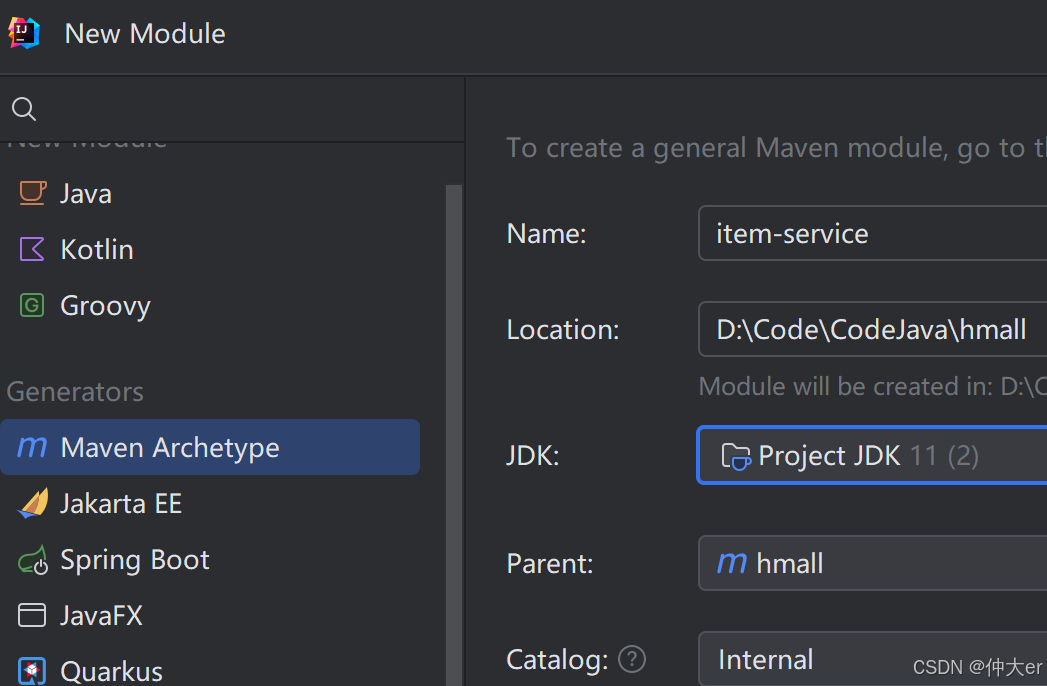Click the Maven Archetype m icon
This screenshot has height=686, width=1047.
(32, 447)
